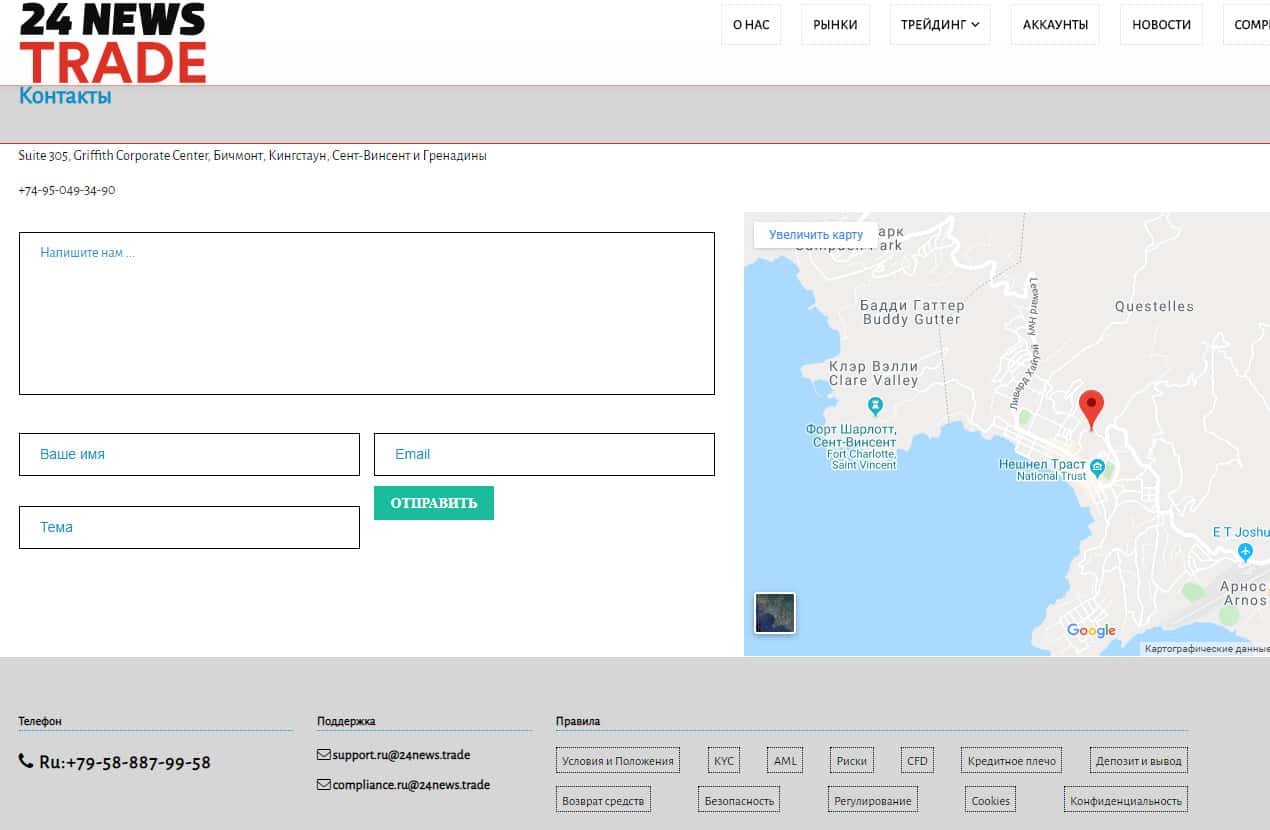Click into the Email input field
The image size is (1270, 830).
[x=544, y=454]
